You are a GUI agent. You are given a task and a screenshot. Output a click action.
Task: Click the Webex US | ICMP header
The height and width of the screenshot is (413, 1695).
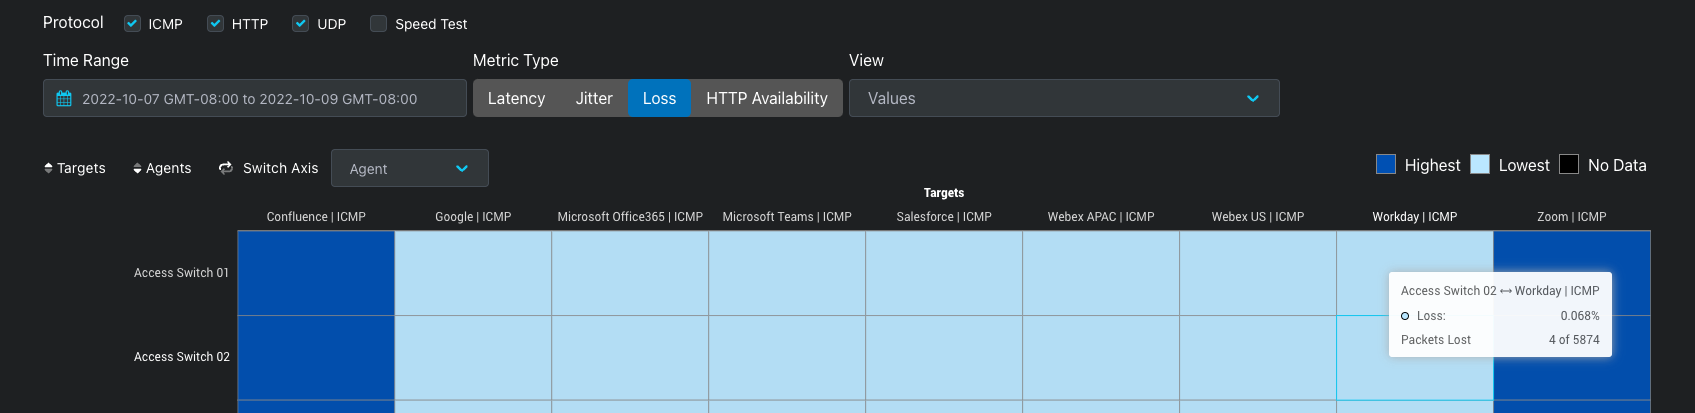click(1258, 217)
